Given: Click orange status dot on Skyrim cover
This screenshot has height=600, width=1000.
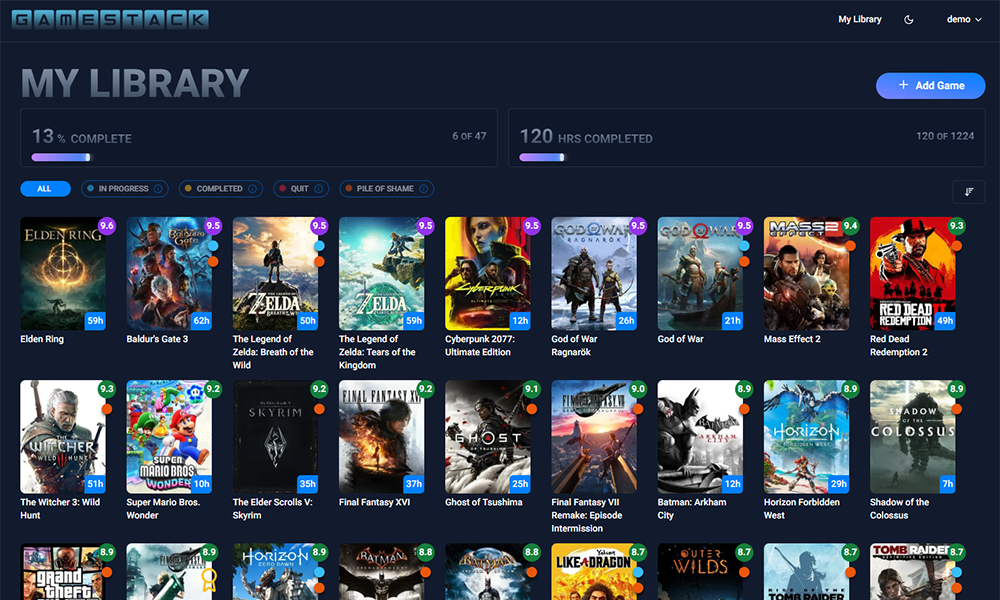Looking at the screenshot, I should pyautogui.click(x=319, y=409).
